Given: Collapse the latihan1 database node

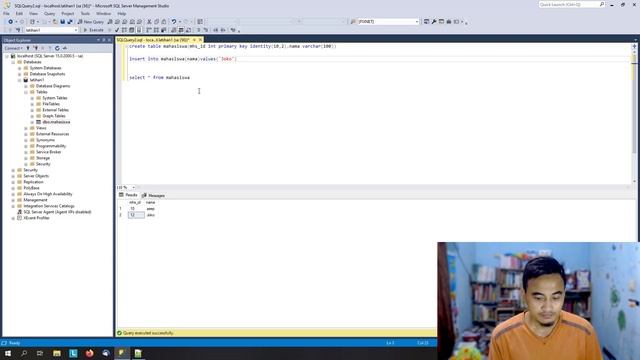Looking at the screenshot, I should 19,80.
